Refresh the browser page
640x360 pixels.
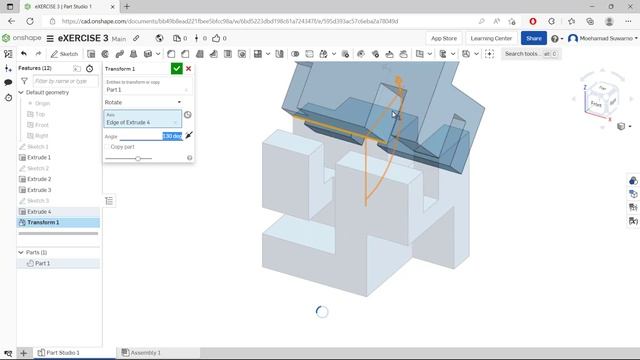[30, 21]
